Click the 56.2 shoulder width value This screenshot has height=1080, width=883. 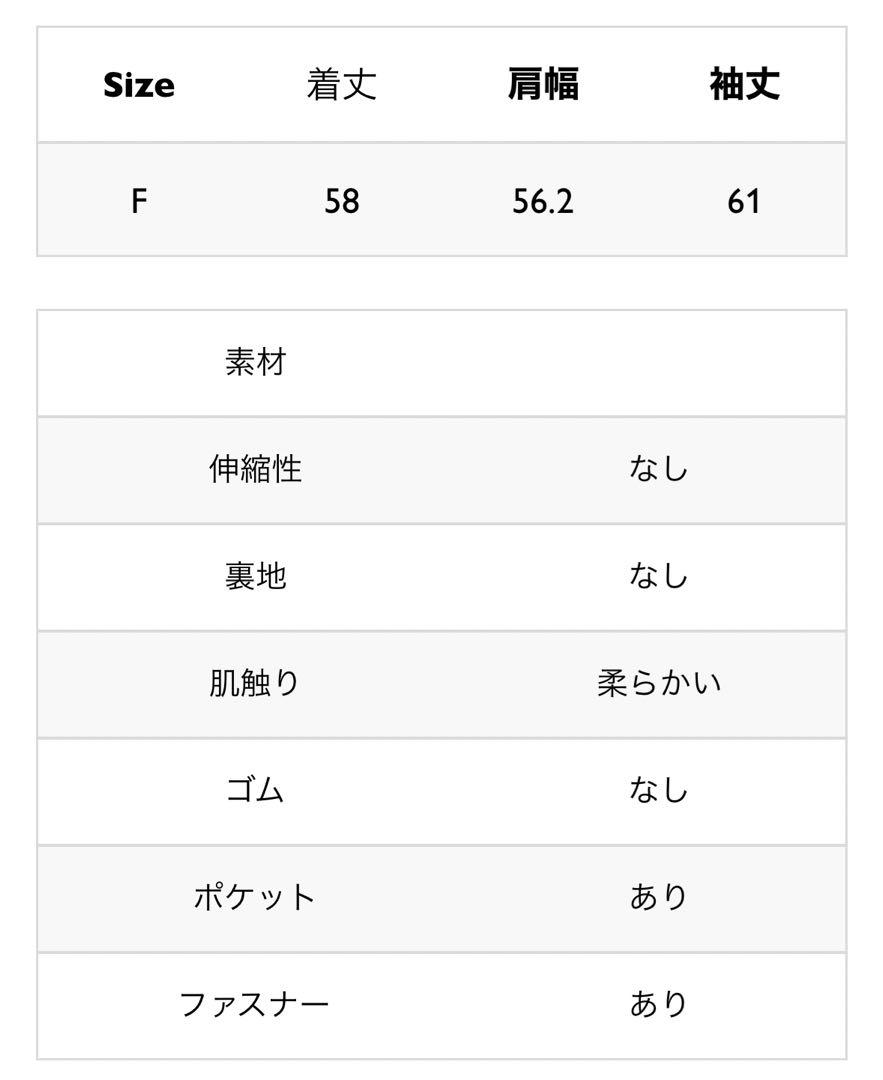coord(543,202)
